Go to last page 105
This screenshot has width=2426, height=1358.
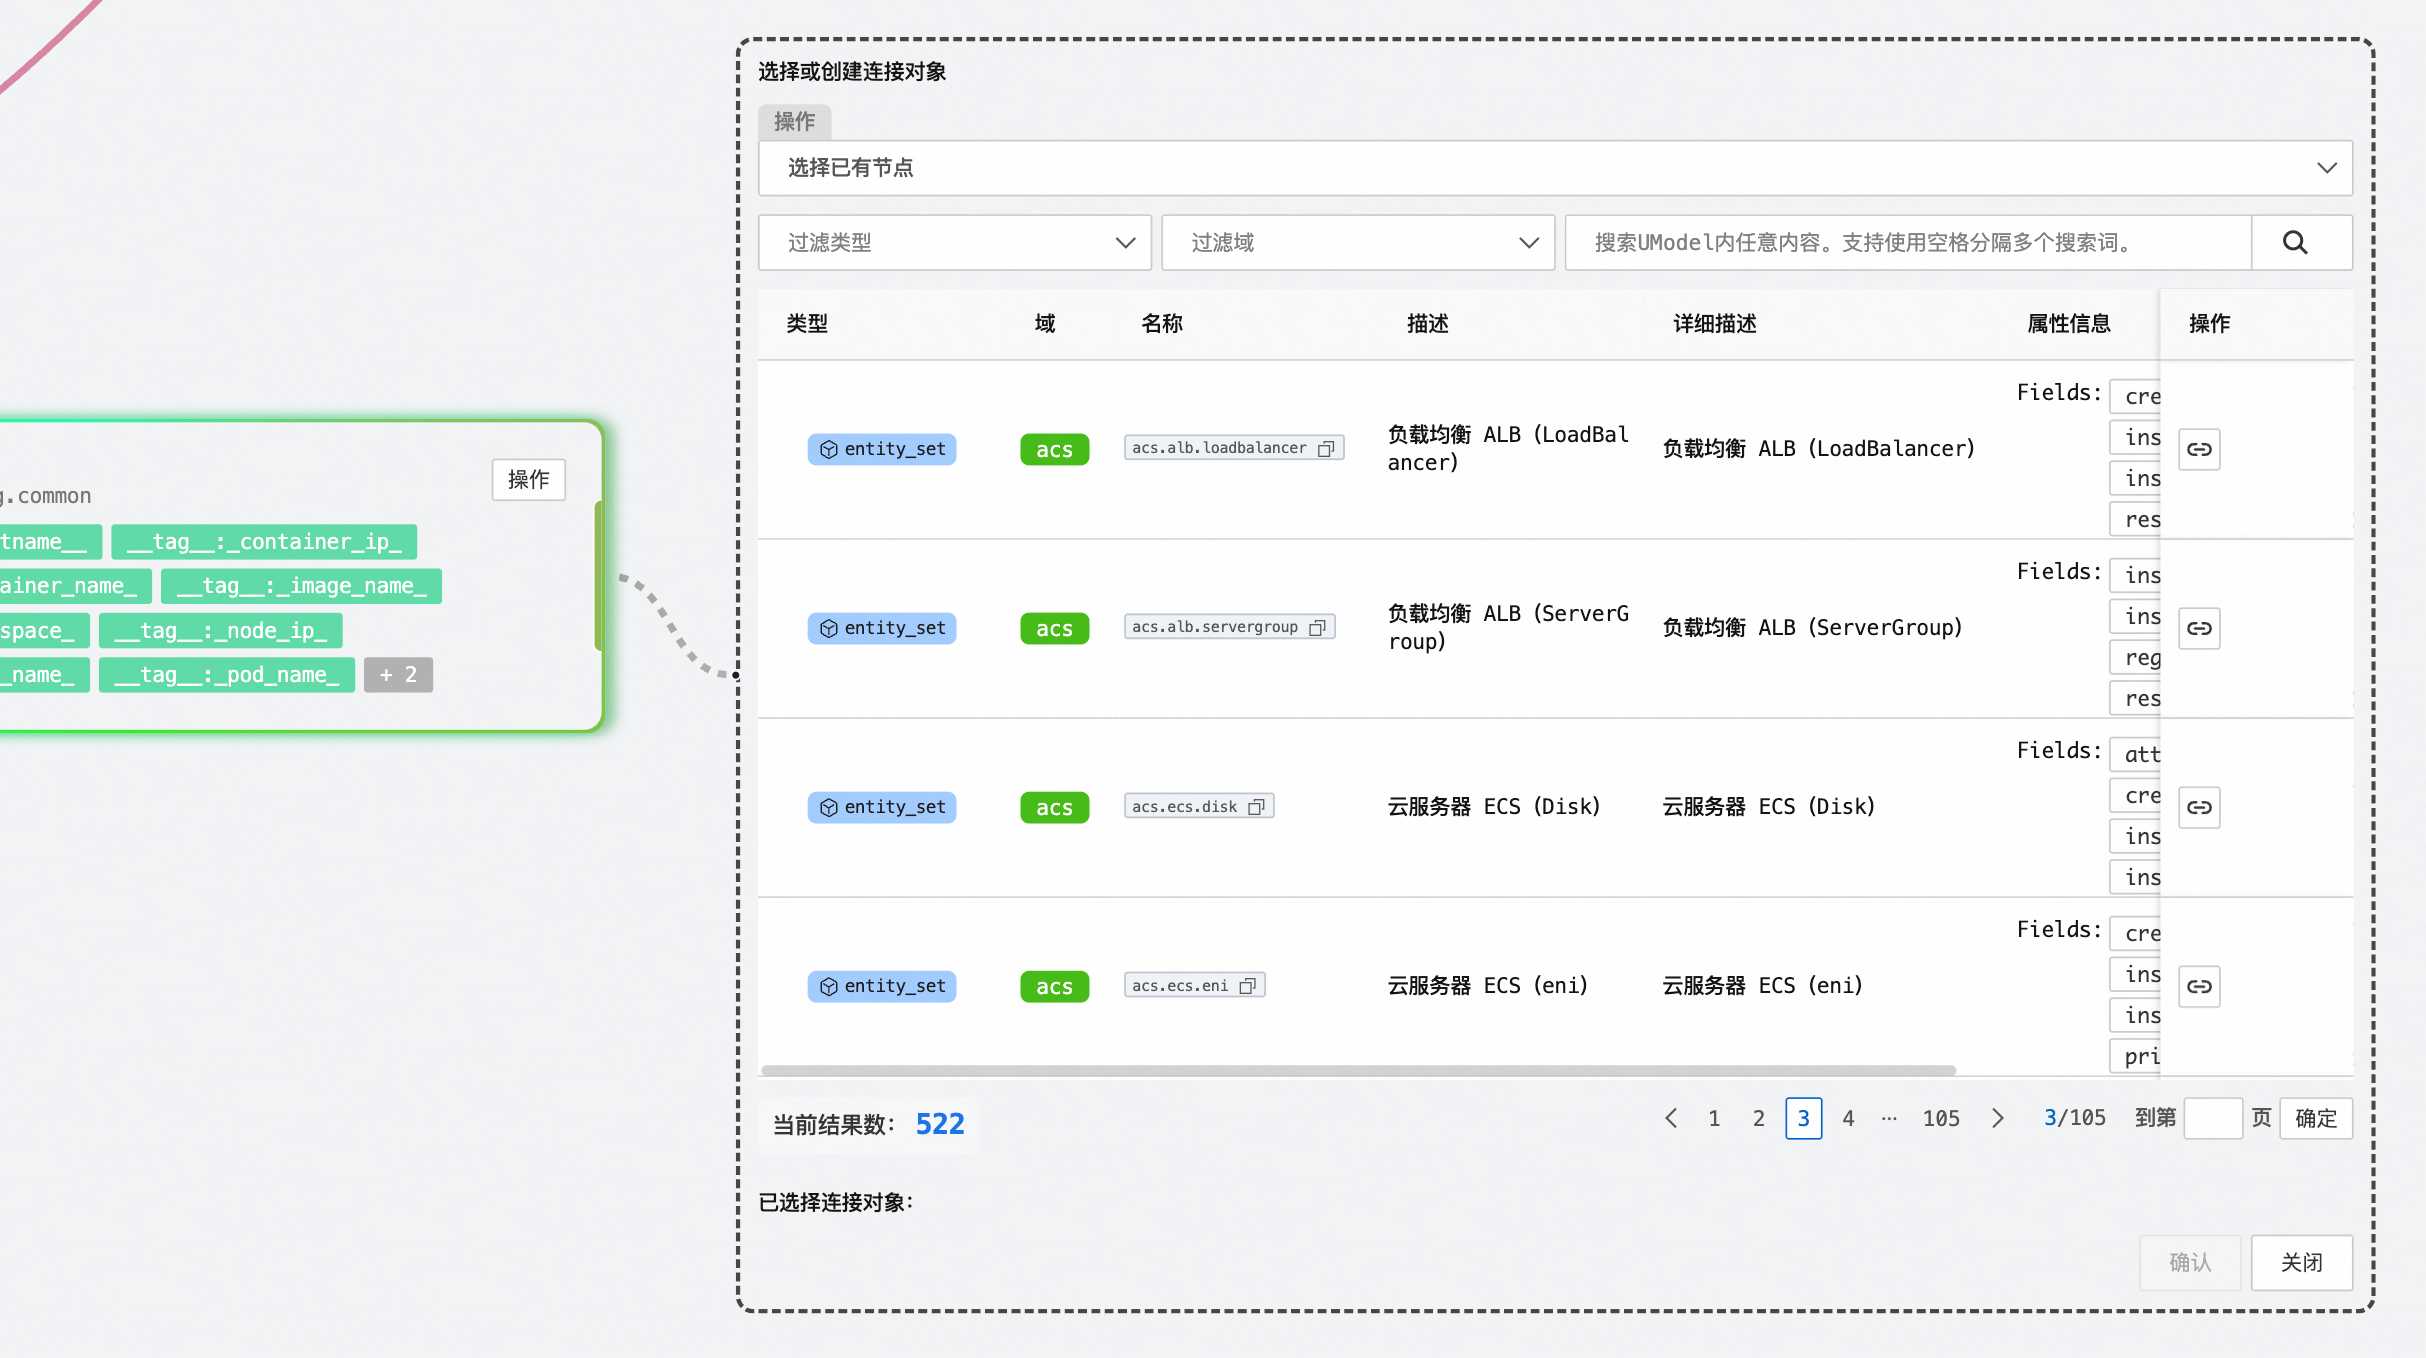click(x=1940, y=1118)
